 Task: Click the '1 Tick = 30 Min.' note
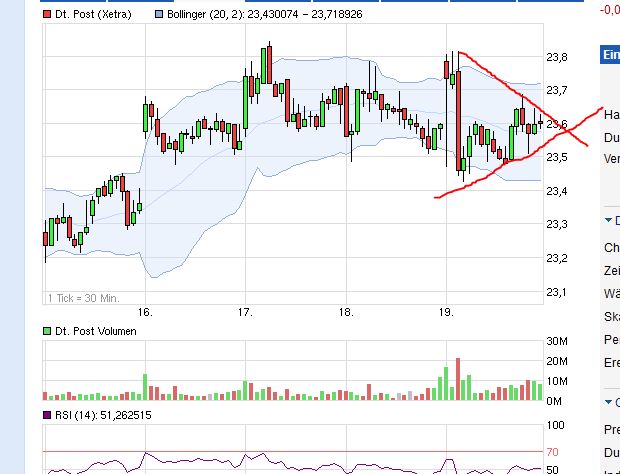83,298
